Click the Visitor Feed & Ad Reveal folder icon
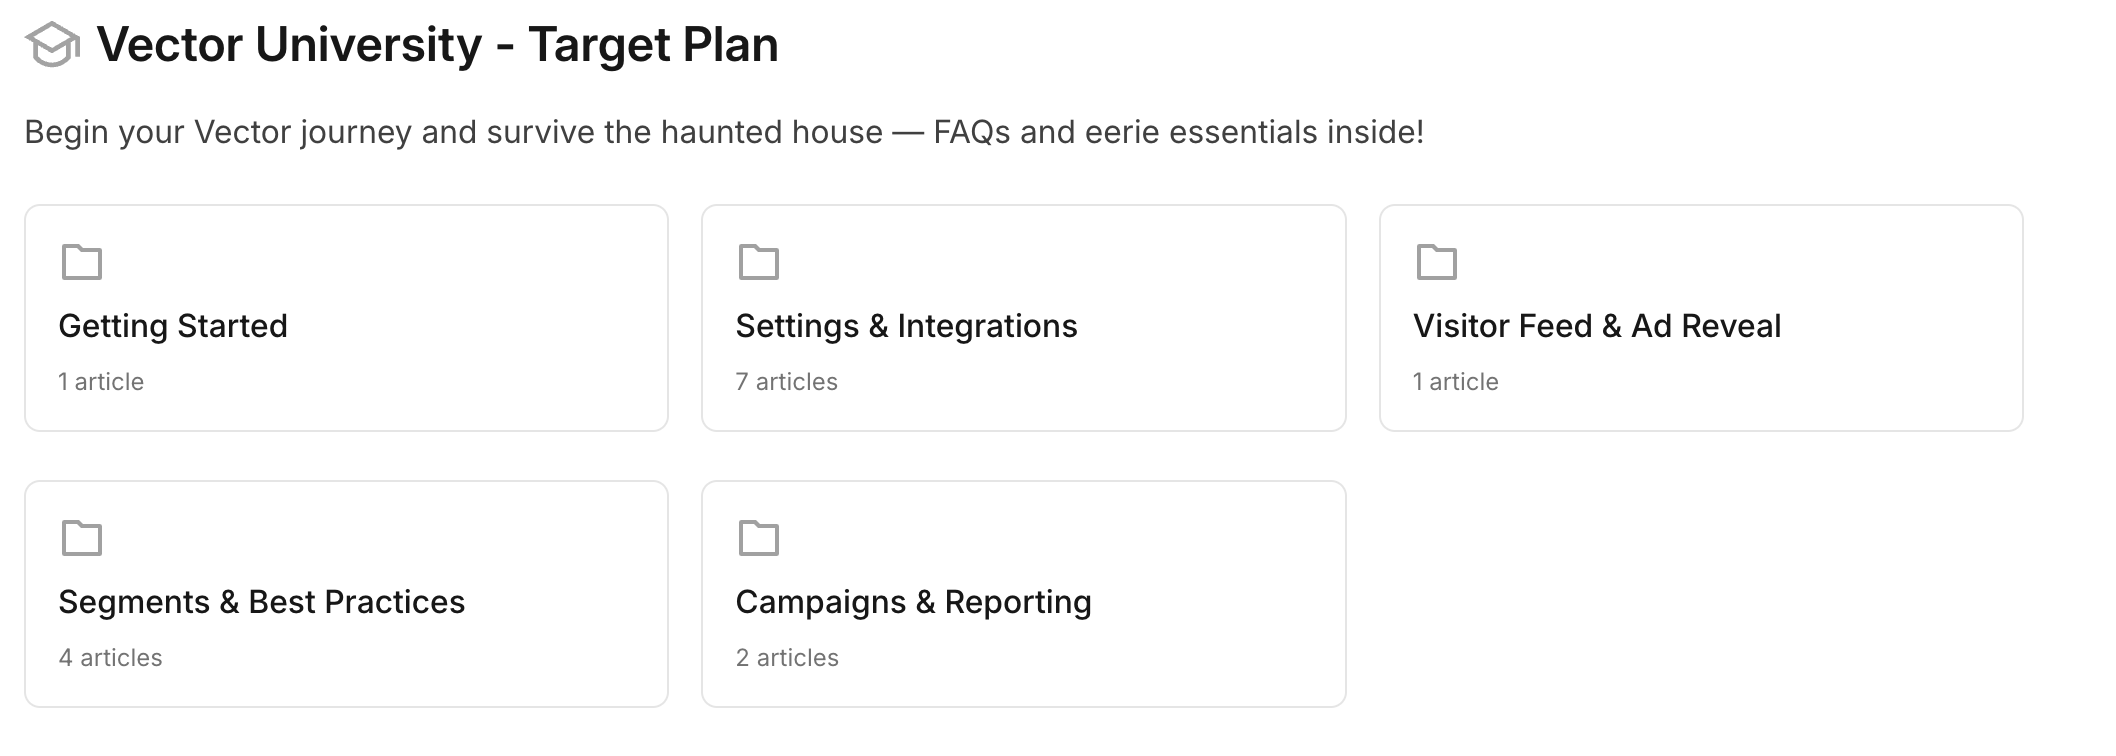 [1437, 262]
